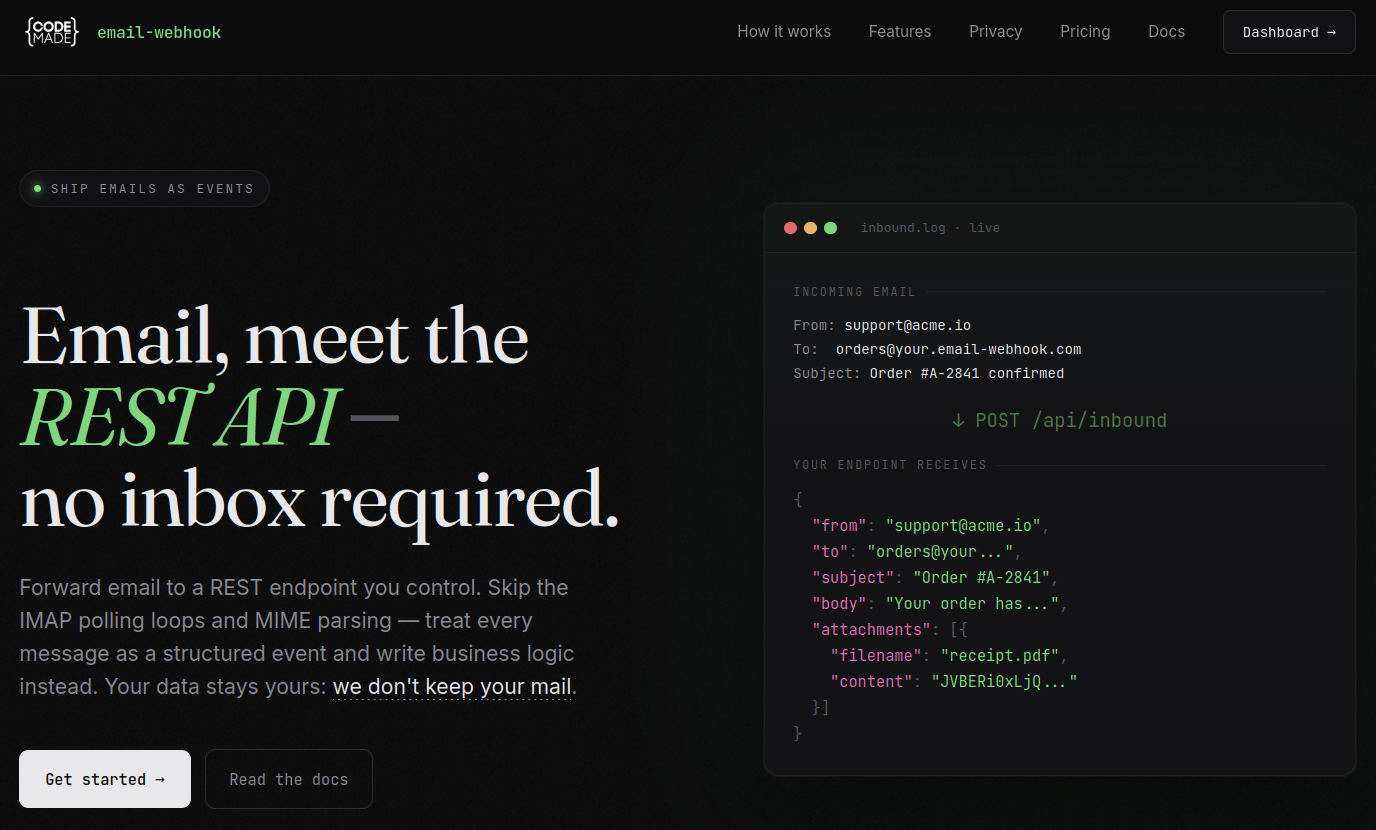Viewport: 1376px width, 830px height.
Task: Click the JSON "body" value "Your order has..."
Action: click(x=972, y=603)
